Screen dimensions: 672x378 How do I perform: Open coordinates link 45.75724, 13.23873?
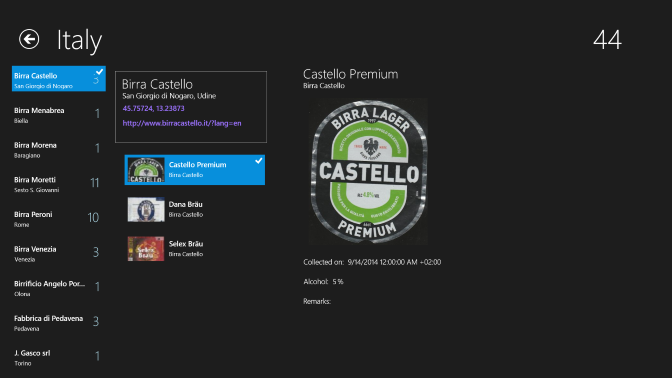(153, 108)
